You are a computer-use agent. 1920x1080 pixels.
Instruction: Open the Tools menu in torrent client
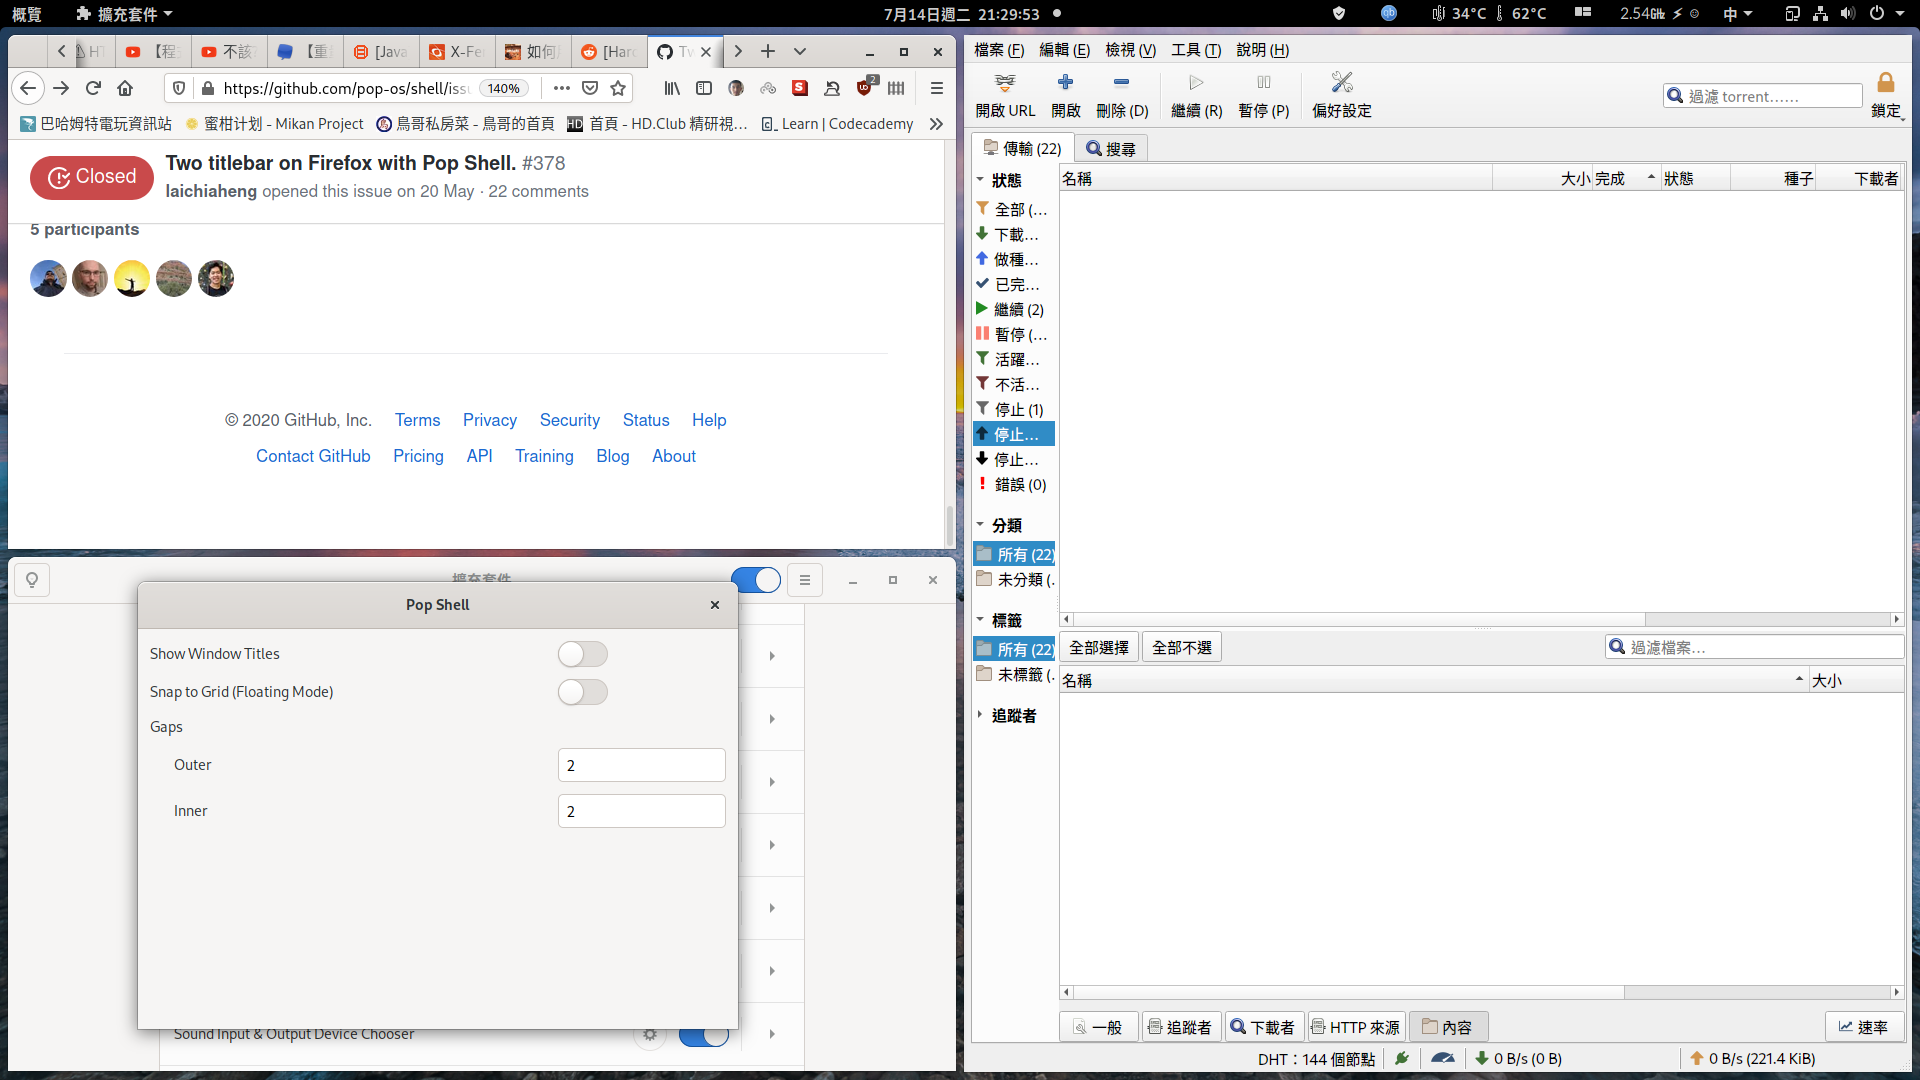(x=1197, y=50)
